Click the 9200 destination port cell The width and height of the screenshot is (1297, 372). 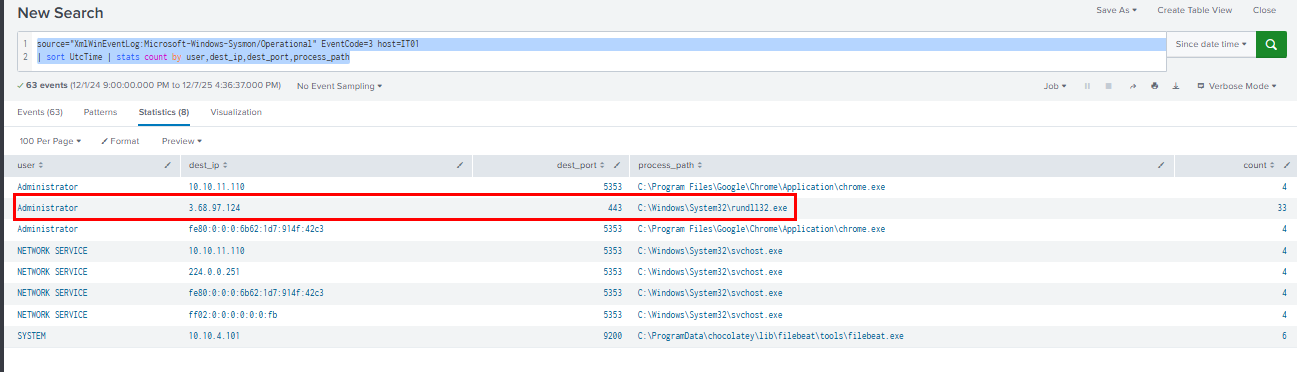[x=613, y=336]
